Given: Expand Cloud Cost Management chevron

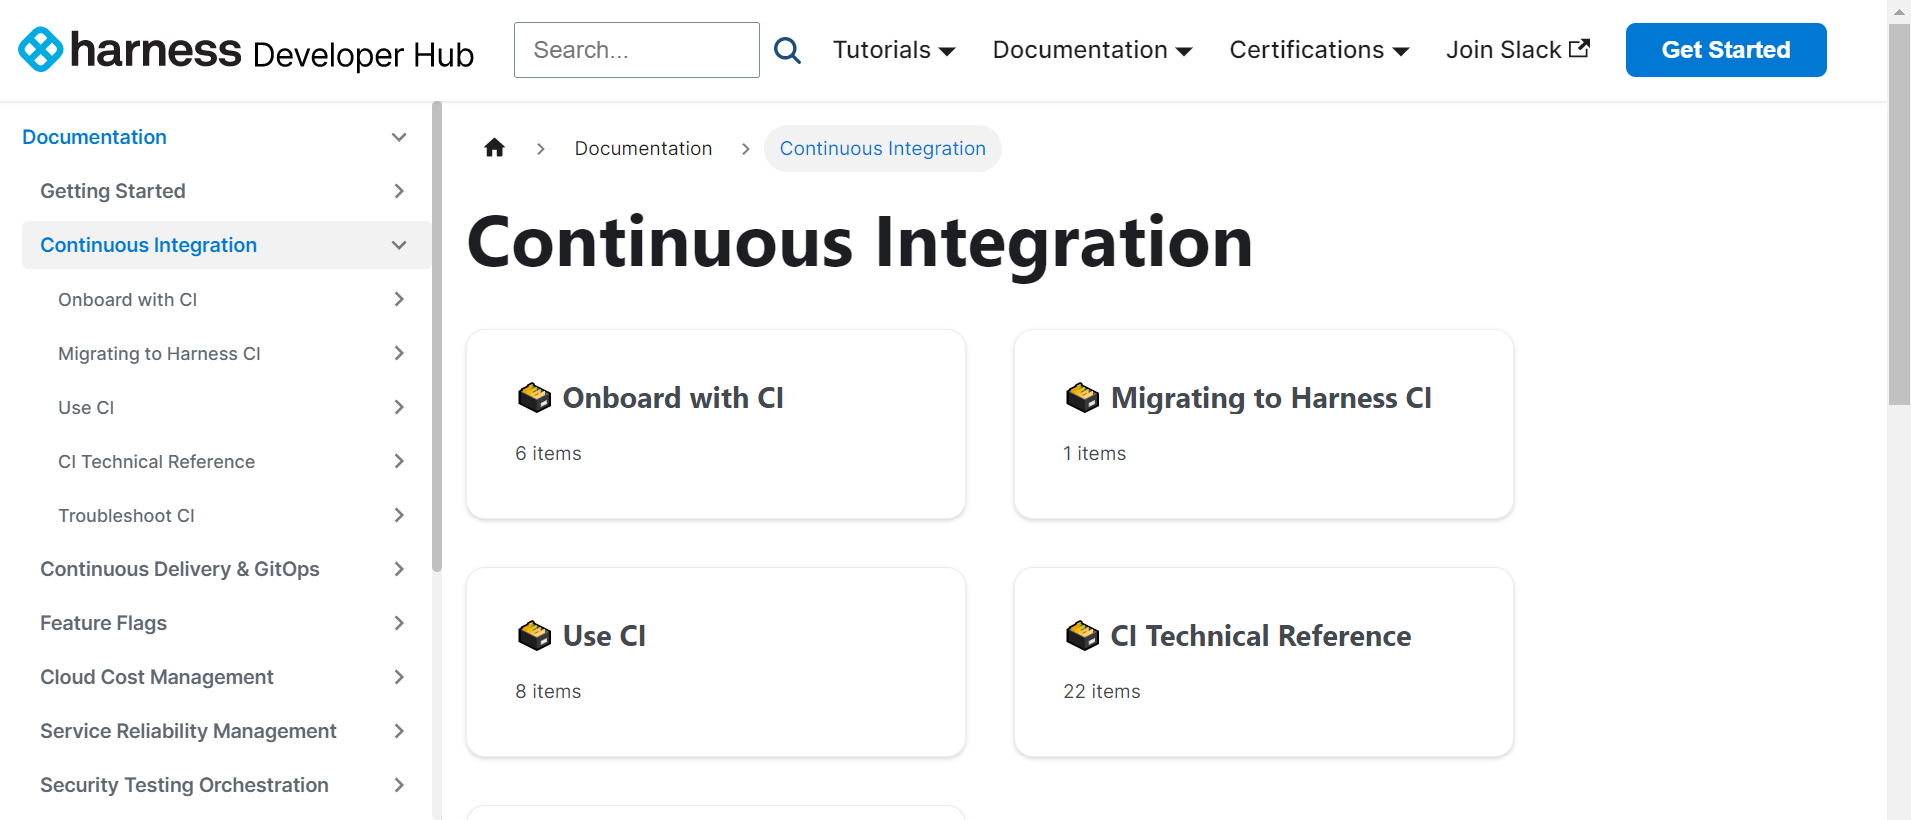Looking at the screenshot, I should tap(399, 677).
